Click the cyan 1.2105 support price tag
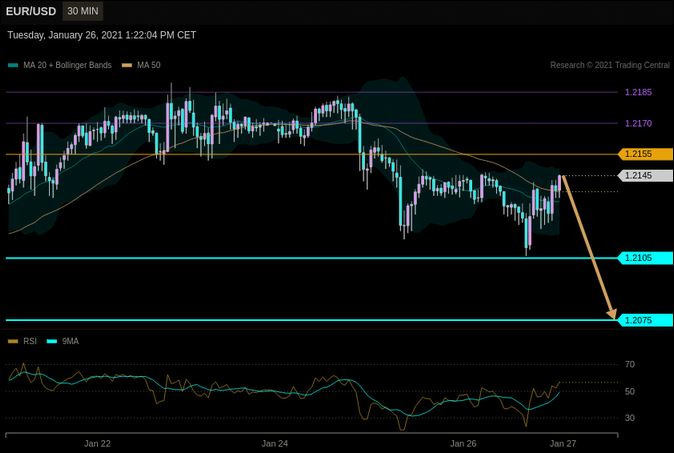Image resolution: width=674 pixels, height=453 pixels. click(645, 258)
